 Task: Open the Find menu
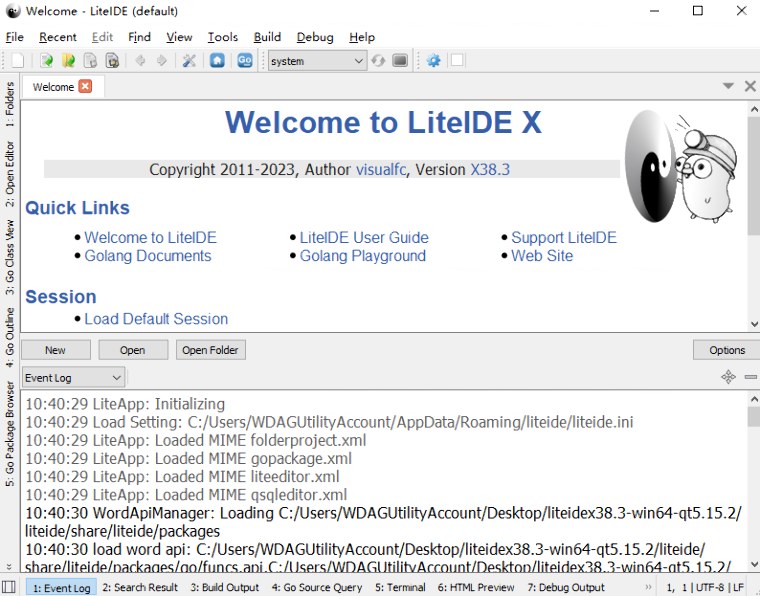click(x=140, y=37)
